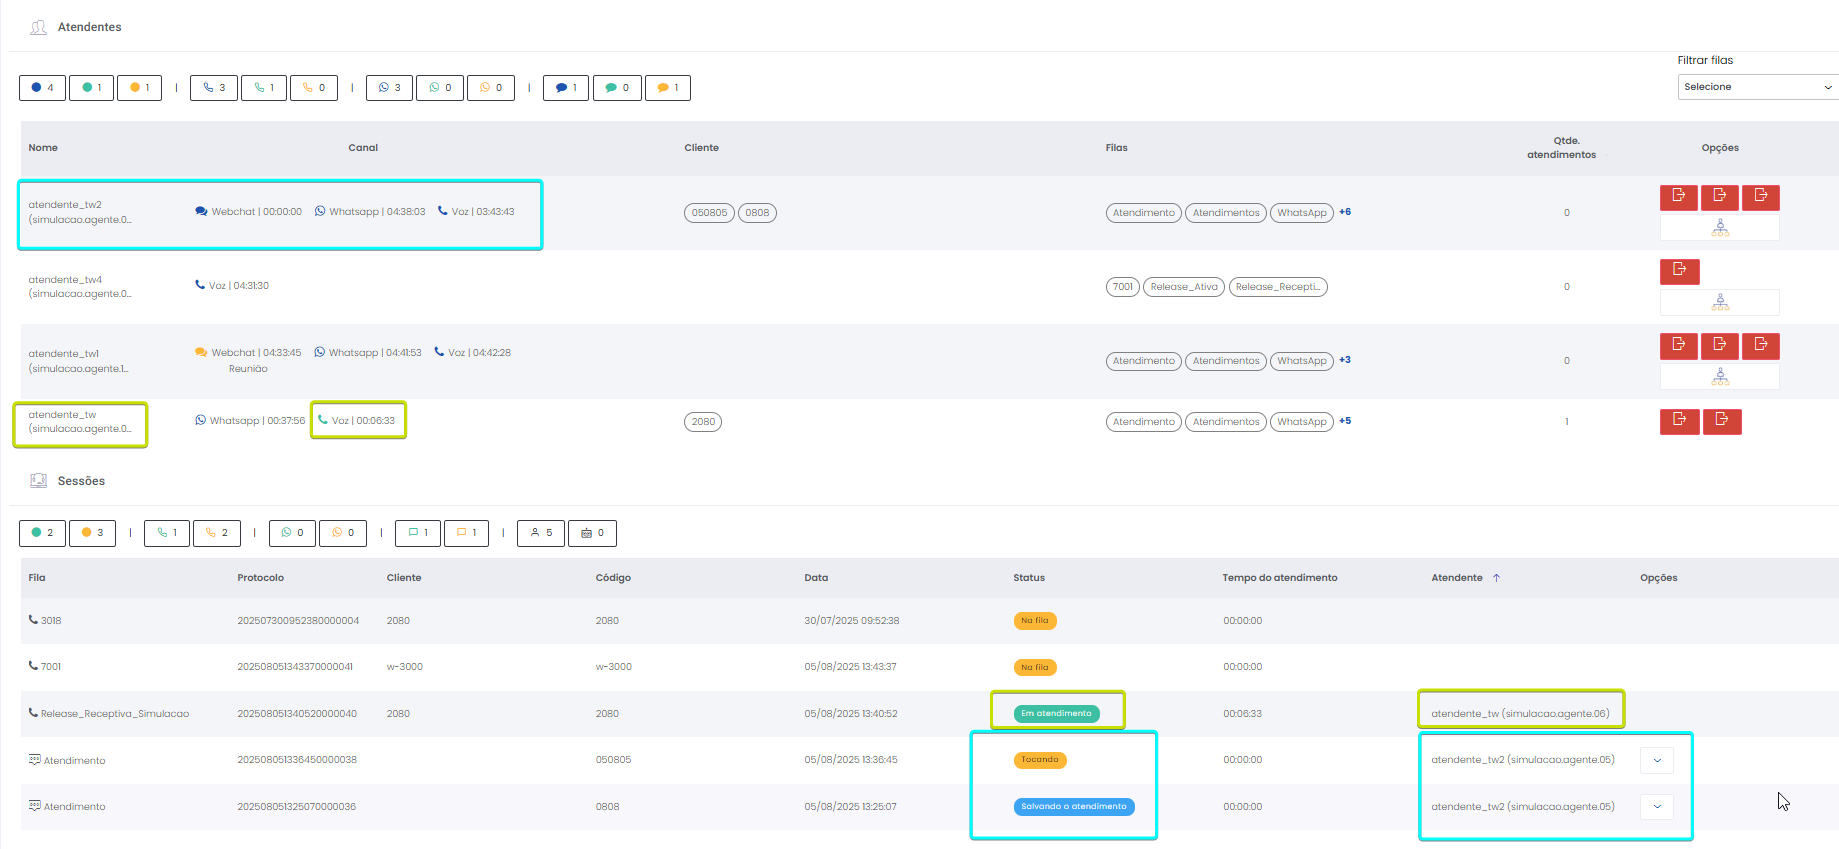Filter sessions by human agent icon counter
1839x849 pixels.
coord(541,533)
